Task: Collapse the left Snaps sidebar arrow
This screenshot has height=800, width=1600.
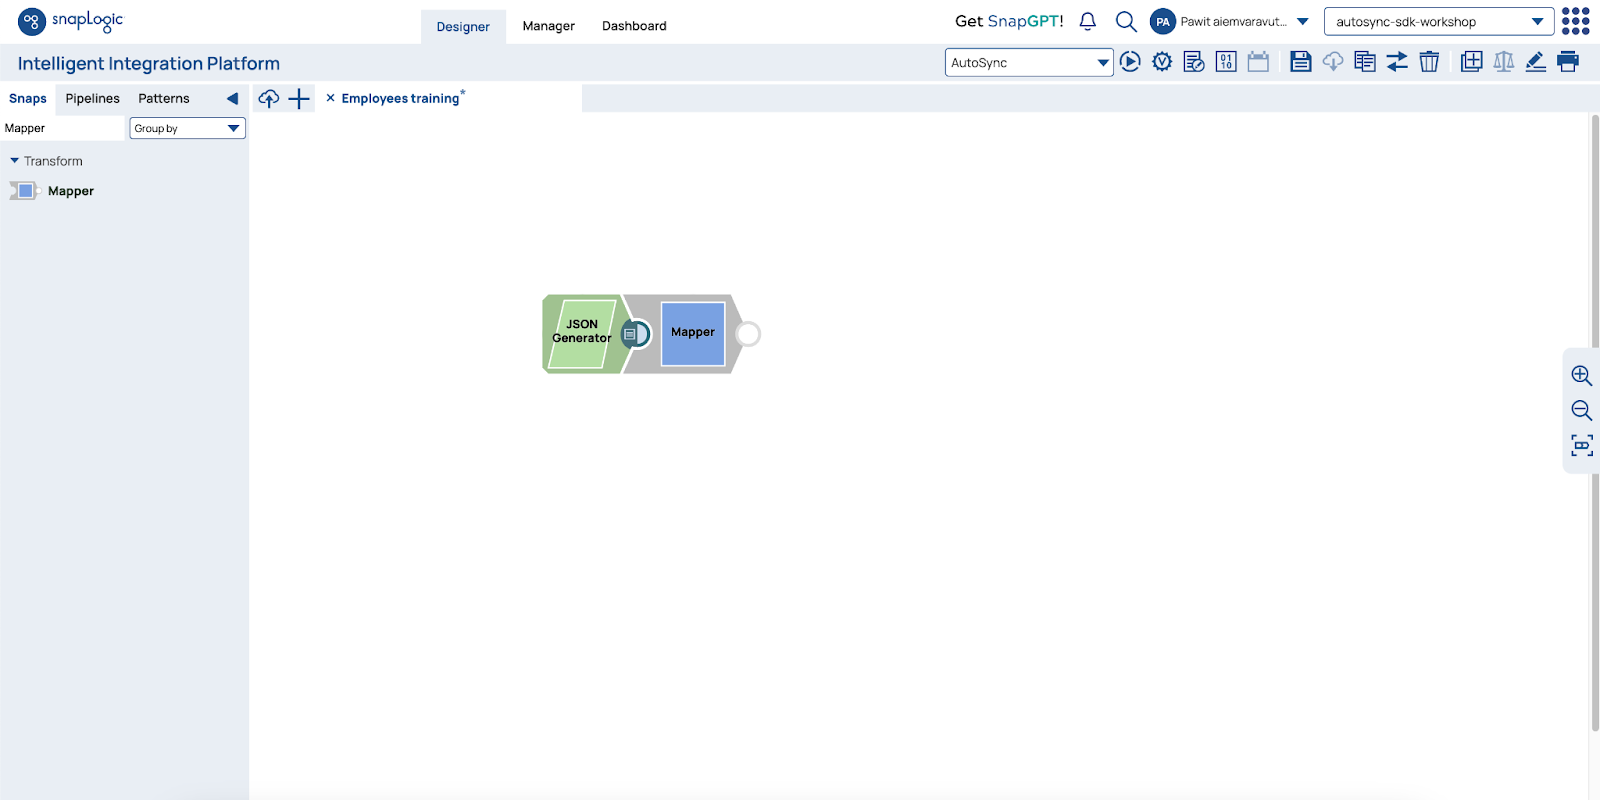Action: tap(232, 98)
